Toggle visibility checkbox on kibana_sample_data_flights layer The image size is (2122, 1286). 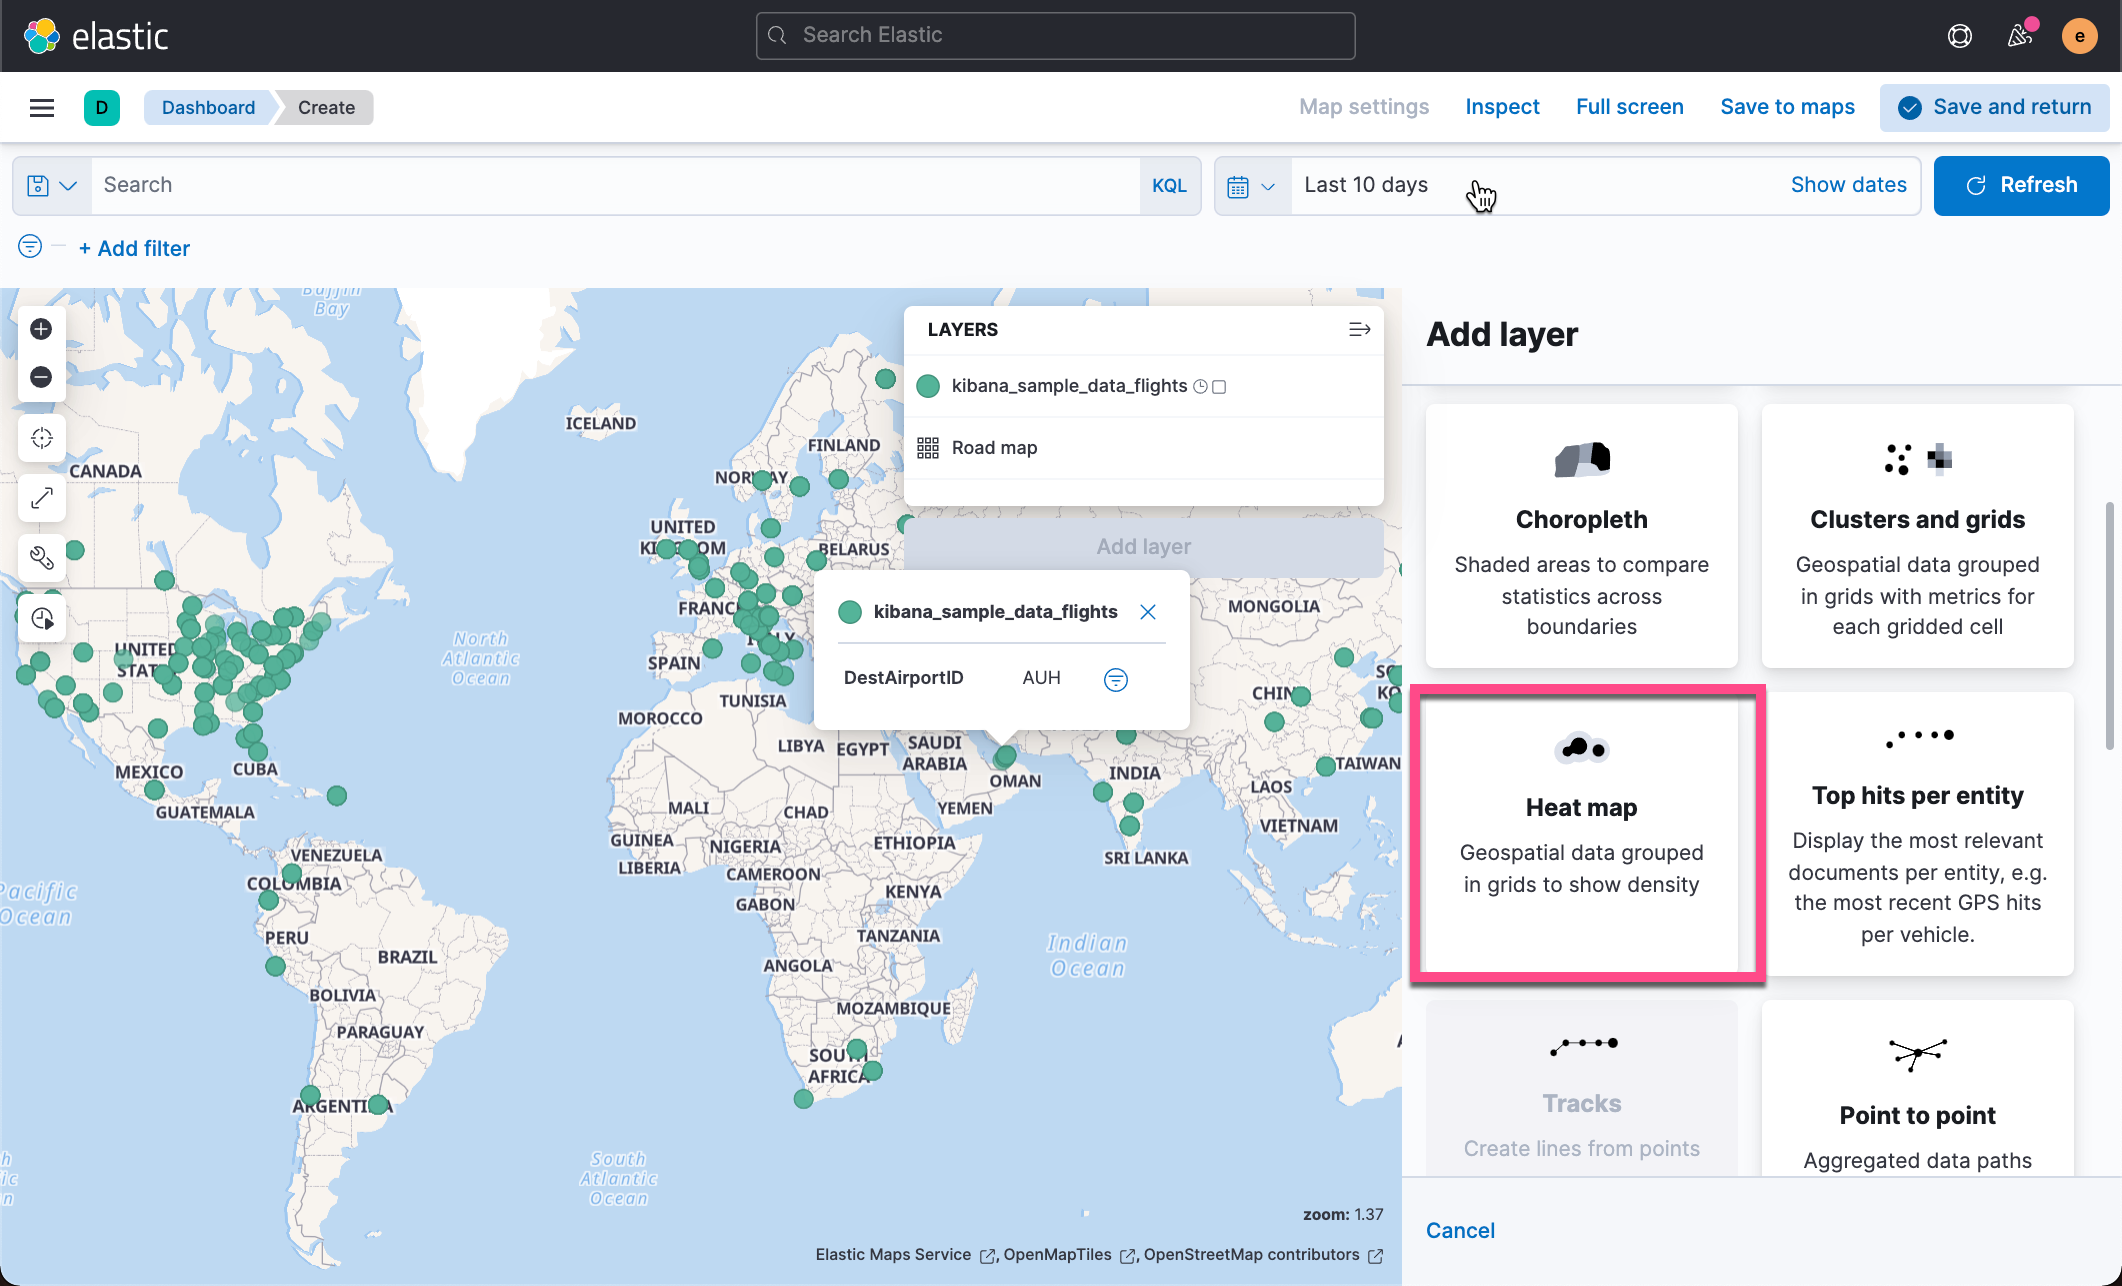click(x=1219, y=386)
